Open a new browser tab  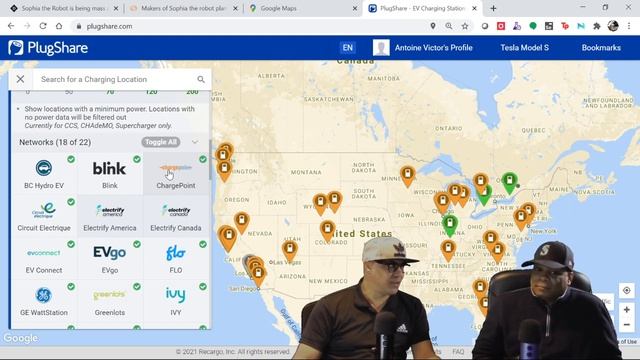[493, 8]
